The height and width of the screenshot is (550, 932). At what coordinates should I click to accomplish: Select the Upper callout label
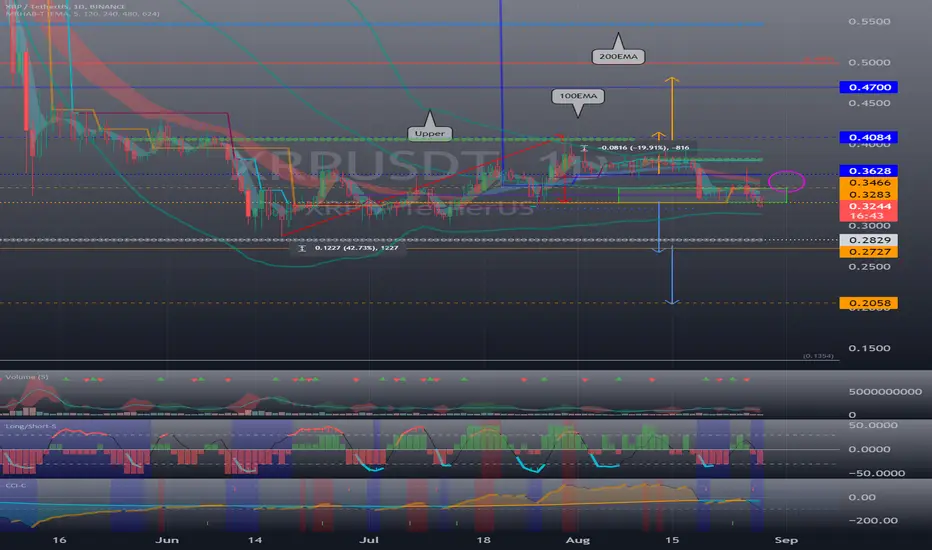tap(429, 133)
